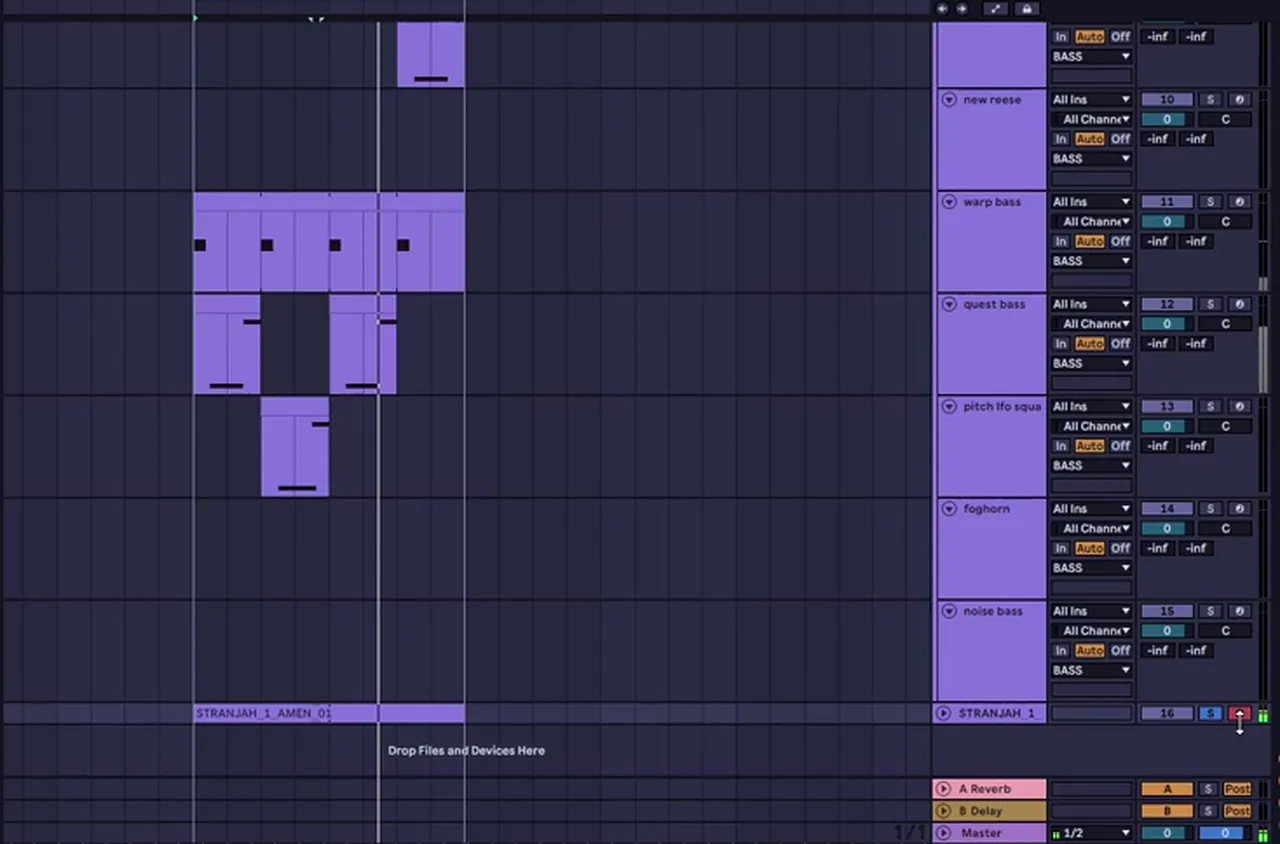
Task: Unfold the B Delay return track
Action: point(943,811)
